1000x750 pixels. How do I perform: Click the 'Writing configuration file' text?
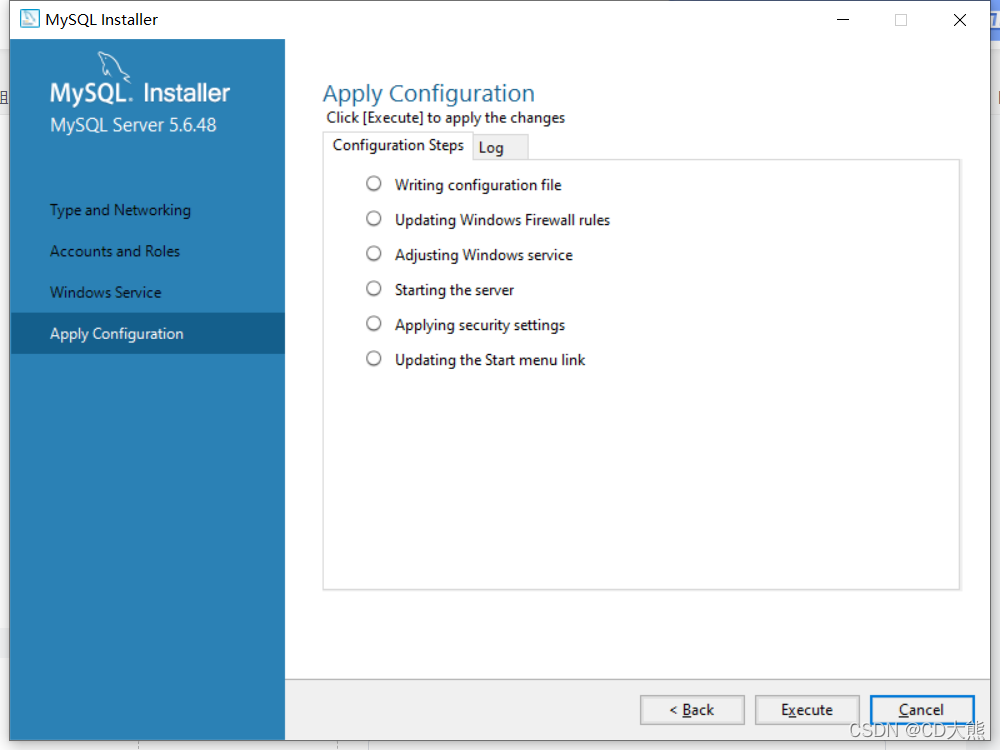coord(478,185)
